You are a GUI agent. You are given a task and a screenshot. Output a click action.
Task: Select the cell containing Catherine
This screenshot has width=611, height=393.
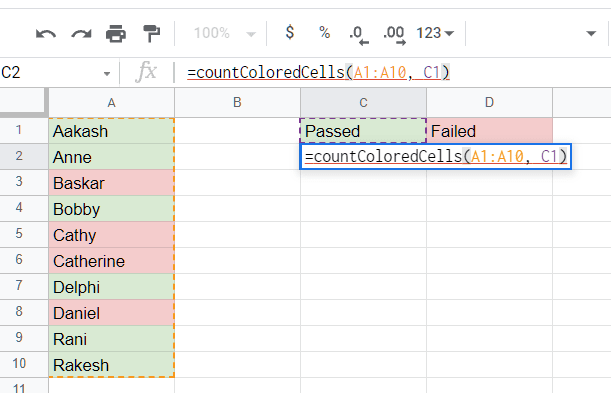point(111,261)
